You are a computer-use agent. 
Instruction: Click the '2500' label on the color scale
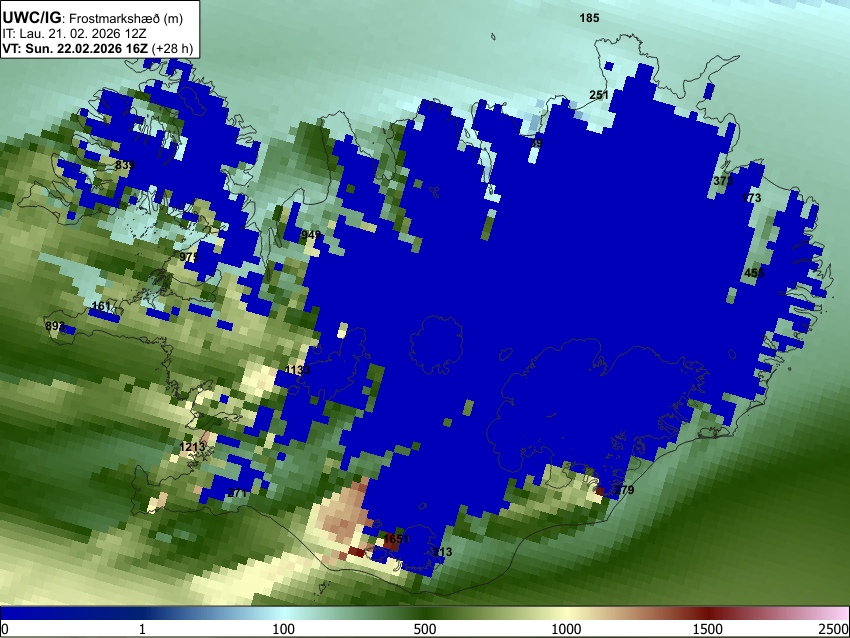click(x=834, y=629)
